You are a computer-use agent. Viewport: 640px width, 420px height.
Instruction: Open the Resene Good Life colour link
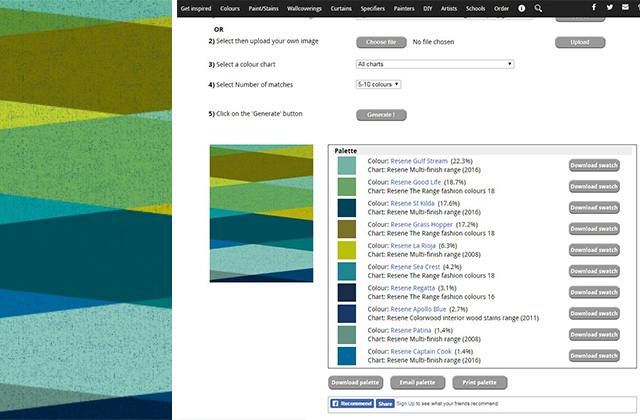coord(416,182)
